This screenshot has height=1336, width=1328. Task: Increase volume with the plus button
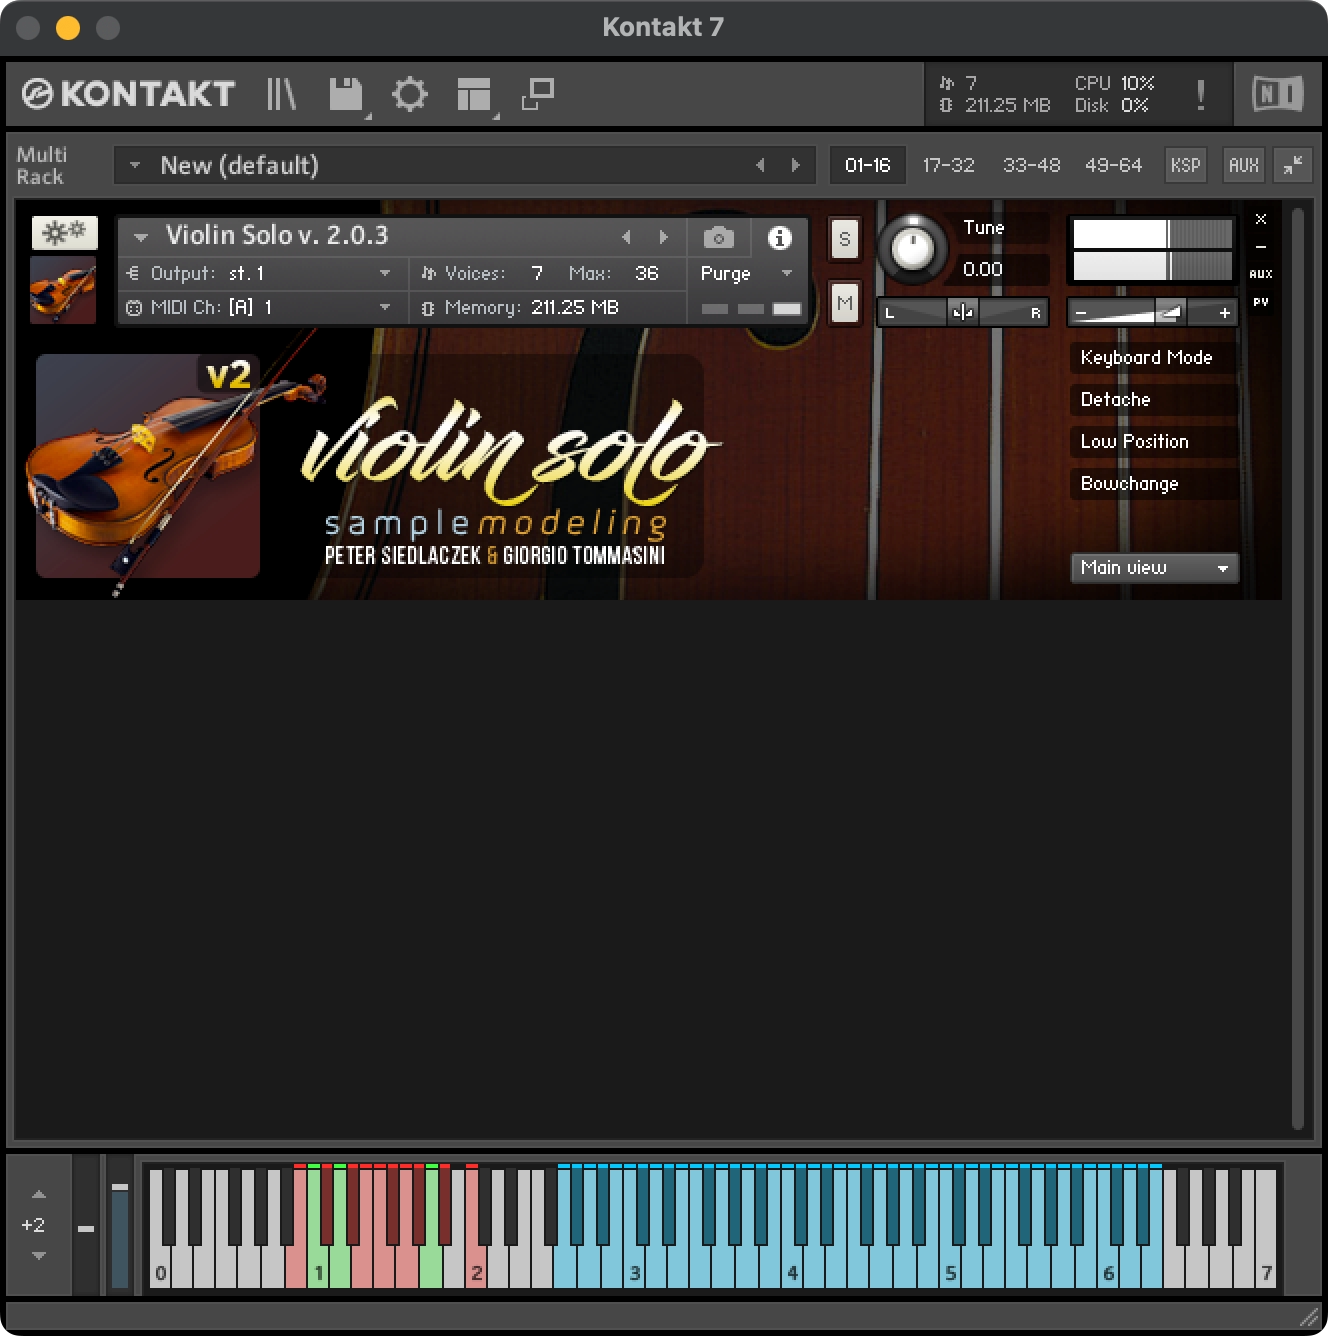(x=1224, y=313)
